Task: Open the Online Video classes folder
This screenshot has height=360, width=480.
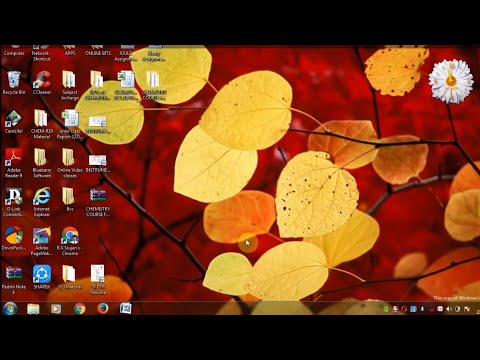Action: pyautogui.click(x=70, y=163)
